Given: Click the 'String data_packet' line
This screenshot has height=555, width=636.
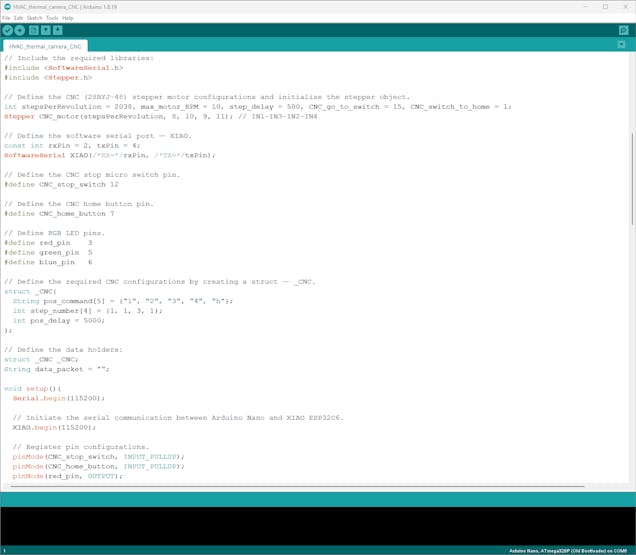Looking at the screenshot, I should pyautogui.click(x=57, y=370).
